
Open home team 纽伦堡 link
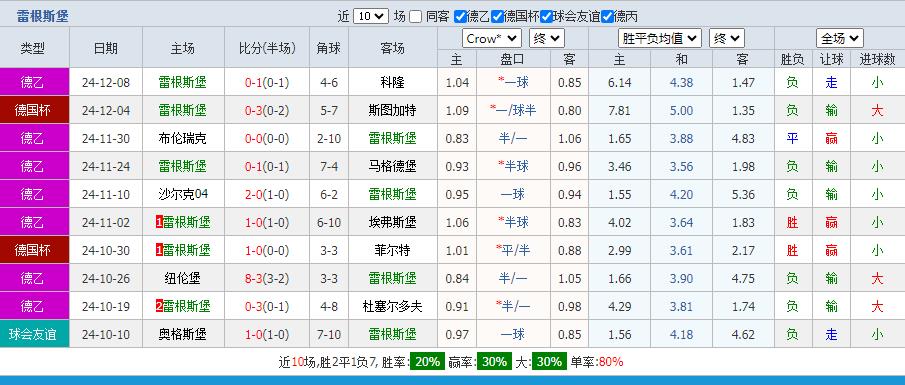[182, 278]
